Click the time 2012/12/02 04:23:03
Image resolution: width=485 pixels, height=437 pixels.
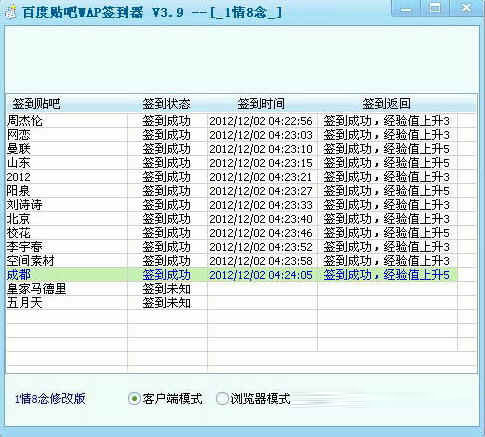tap(261, 135)
